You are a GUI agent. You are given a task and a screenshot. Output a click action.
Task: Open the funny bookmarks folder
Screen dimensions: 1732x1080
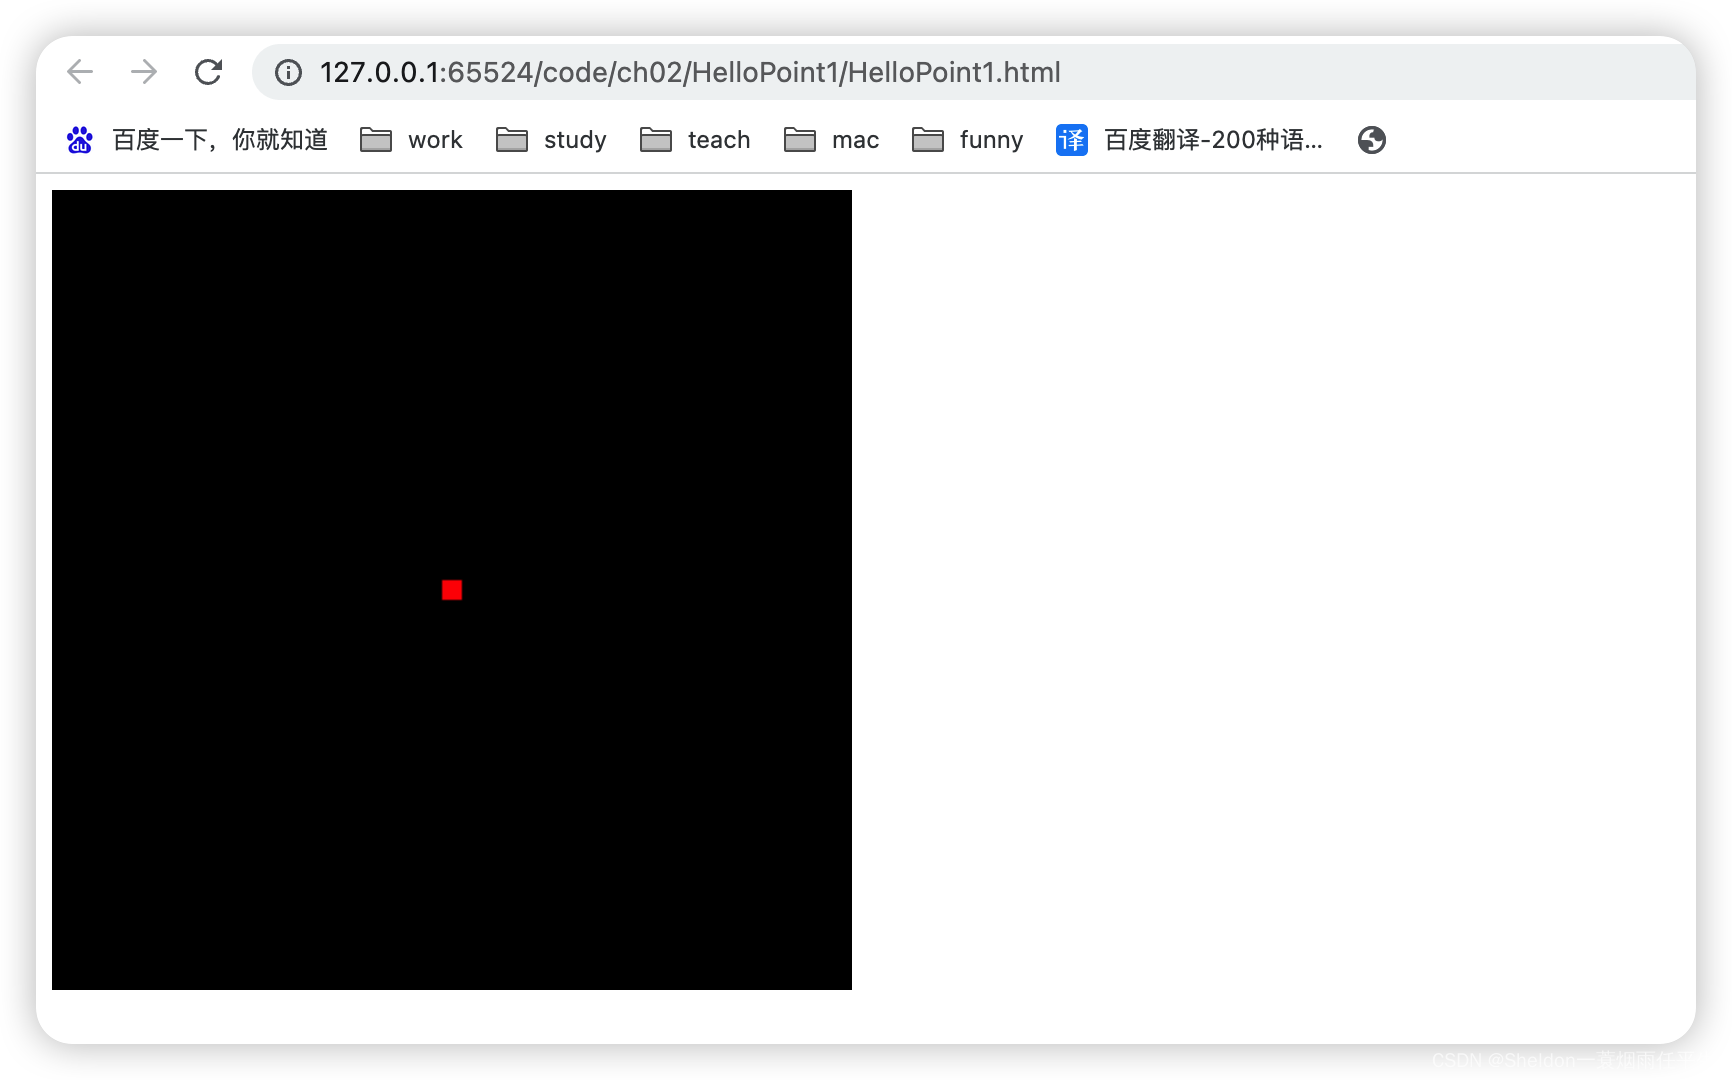967,140
